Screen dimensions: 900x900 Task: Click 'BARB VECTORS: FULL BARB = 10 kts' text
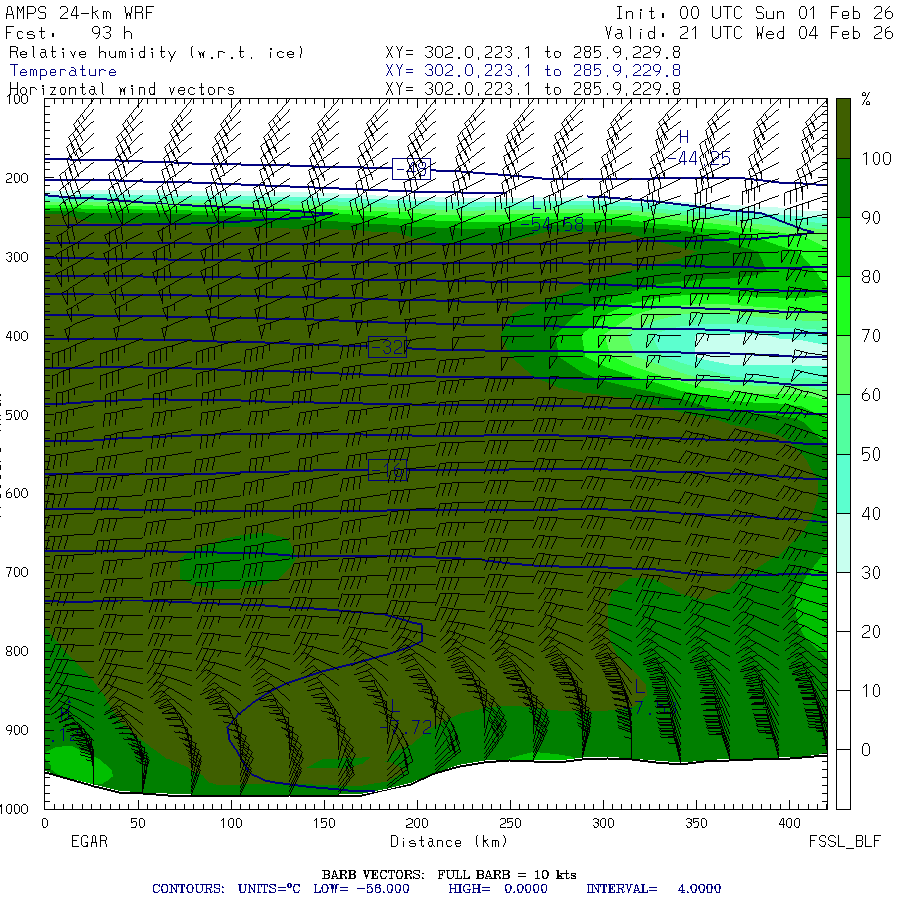449,875
